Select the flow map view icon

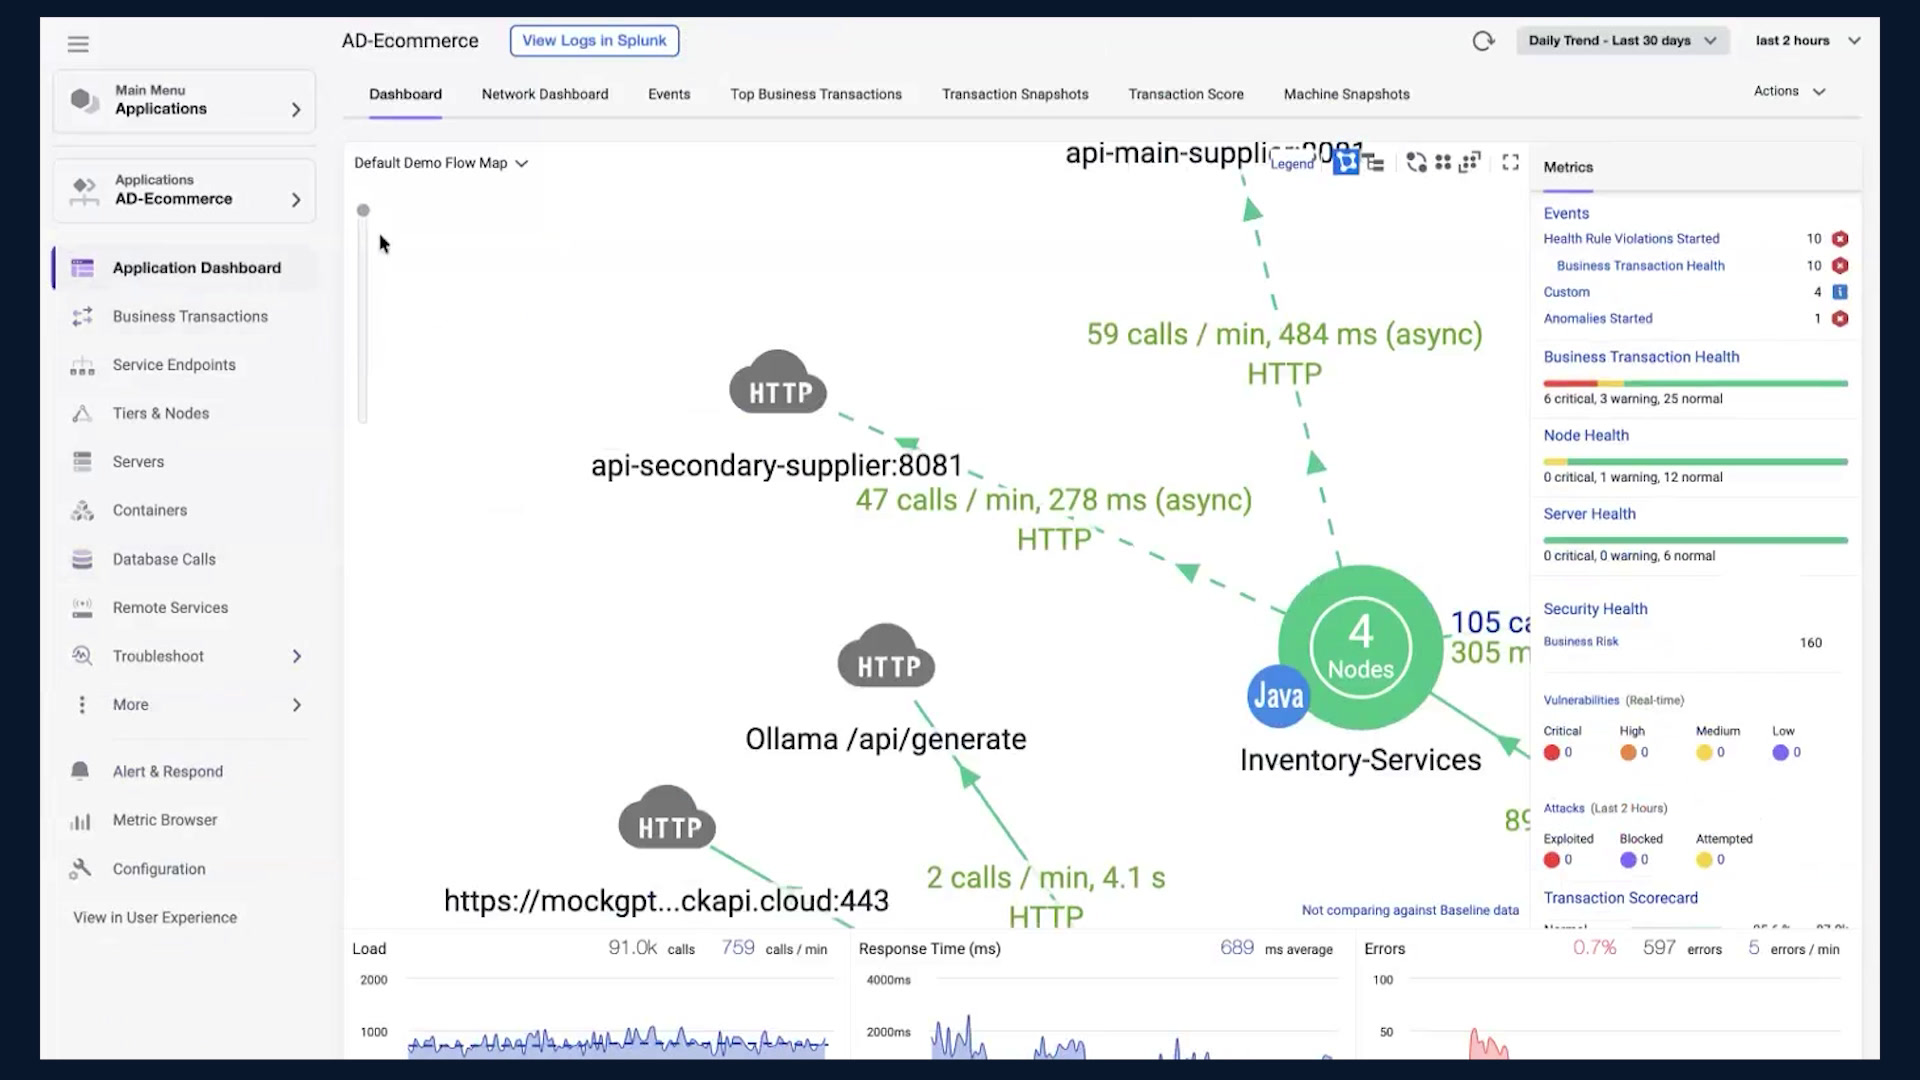1347,162
